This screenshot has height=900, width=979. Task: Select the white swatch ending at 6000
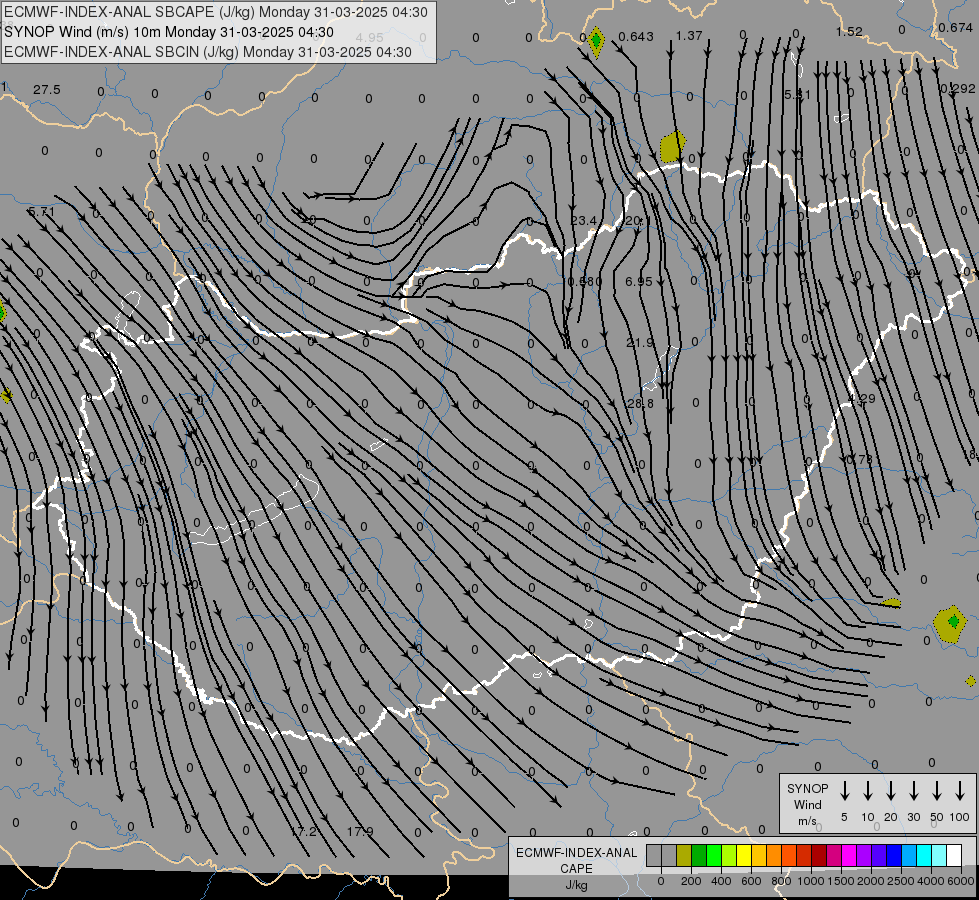point(954,856)
